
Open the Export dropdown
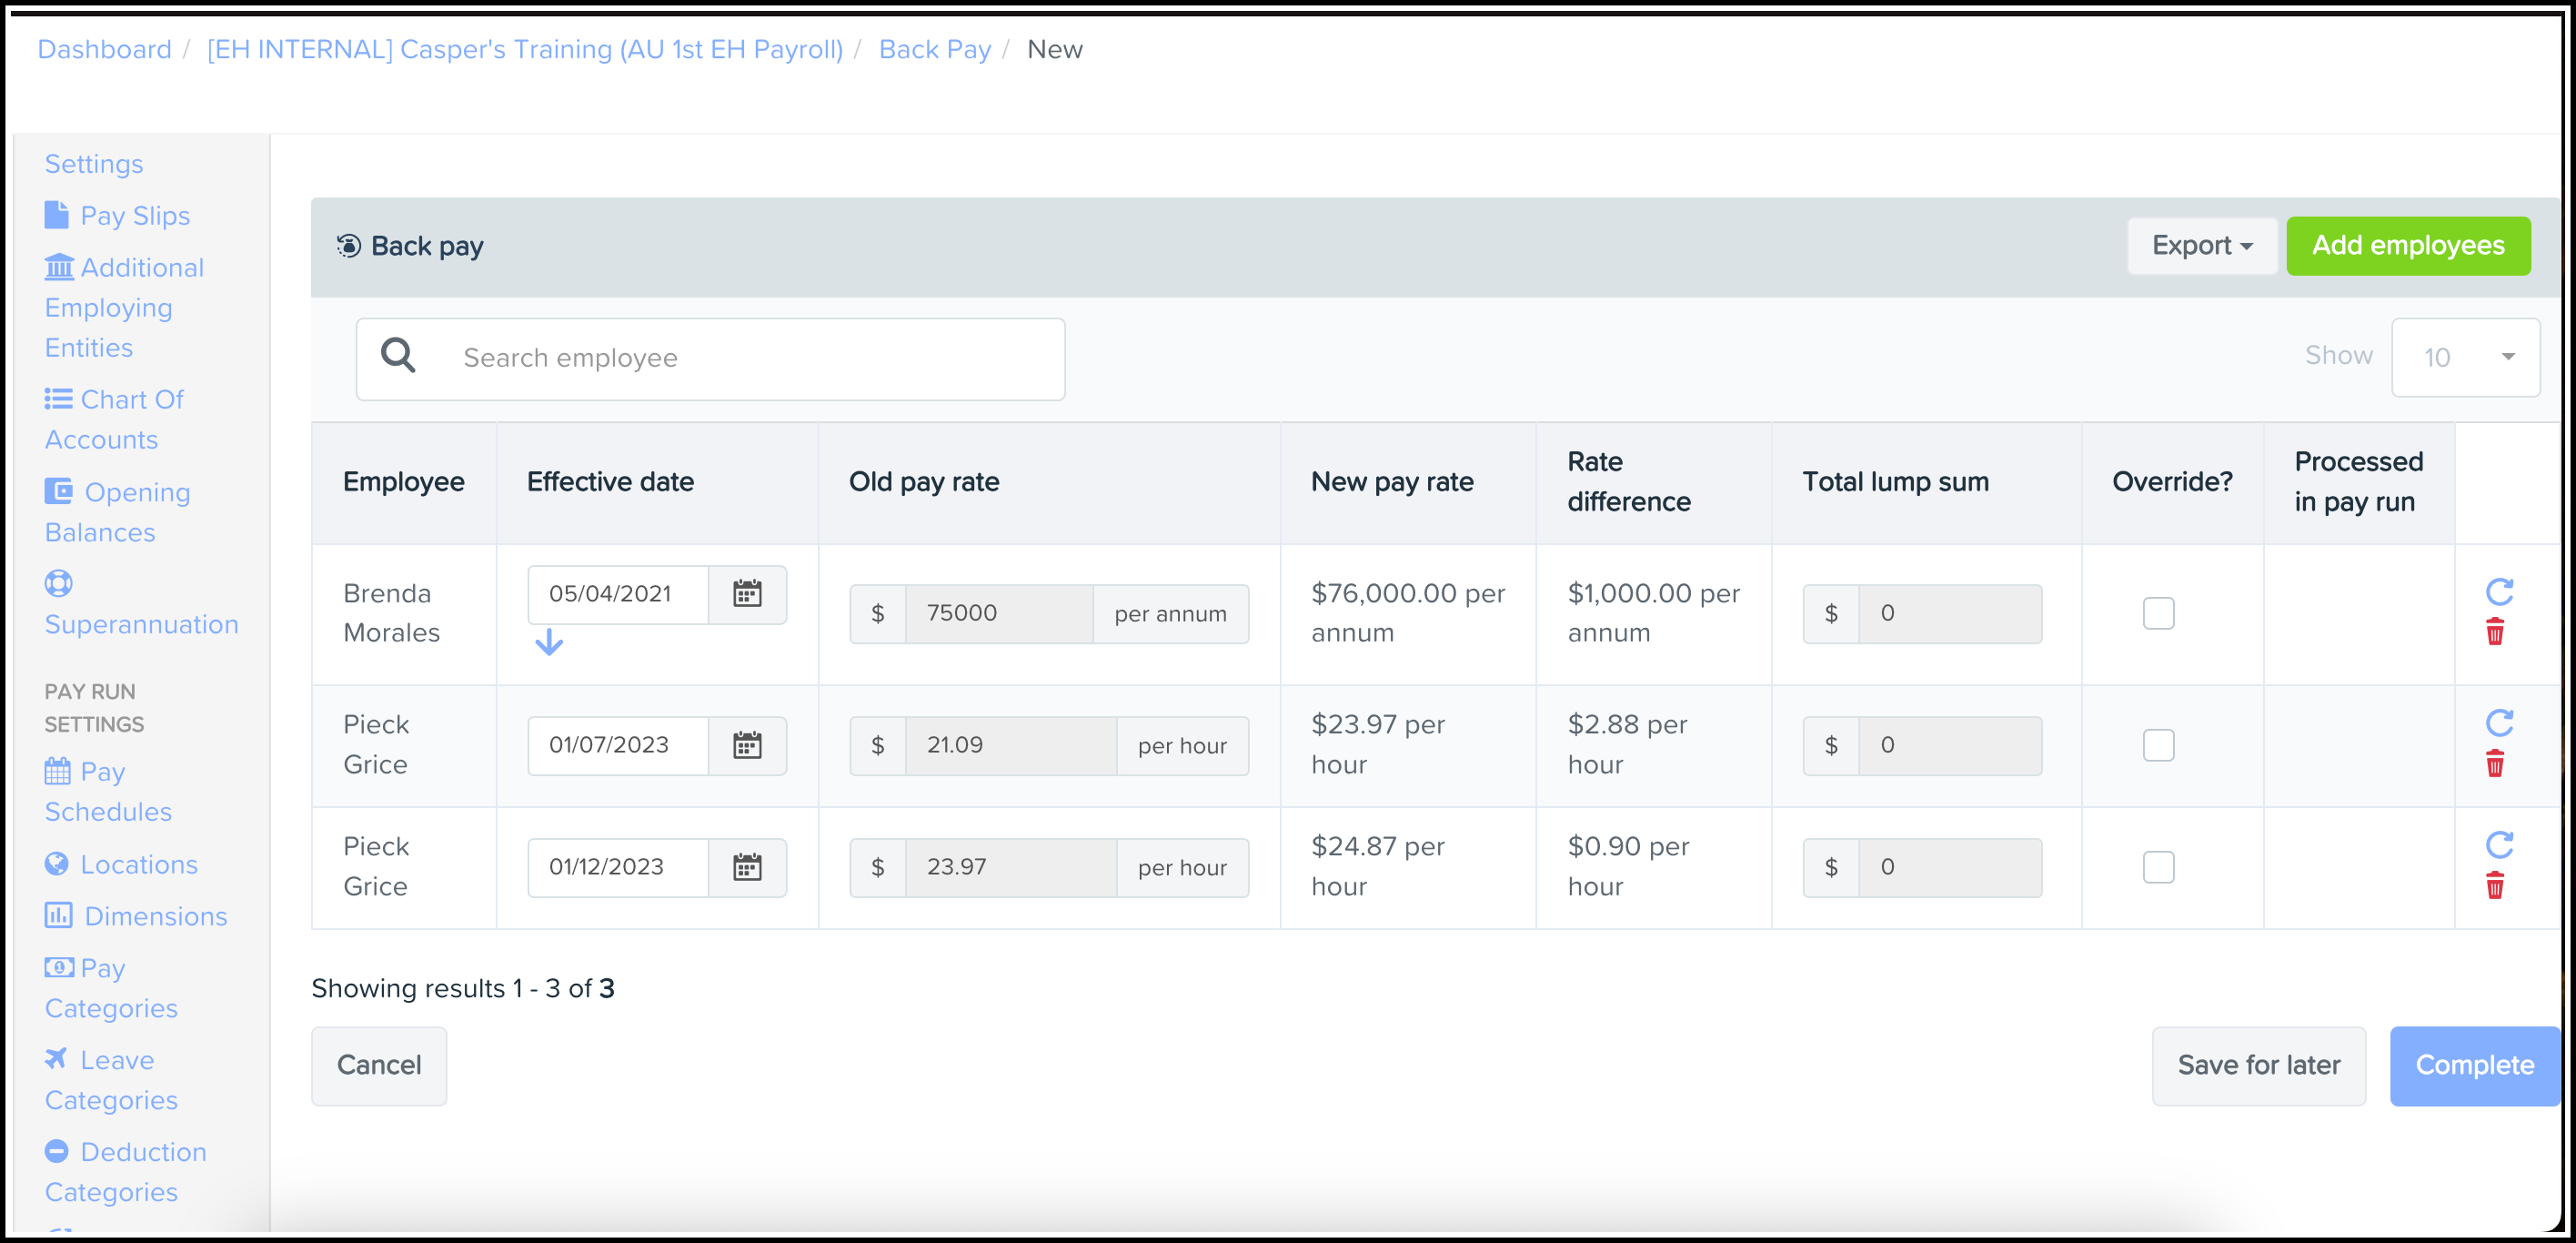[2200, 246]
